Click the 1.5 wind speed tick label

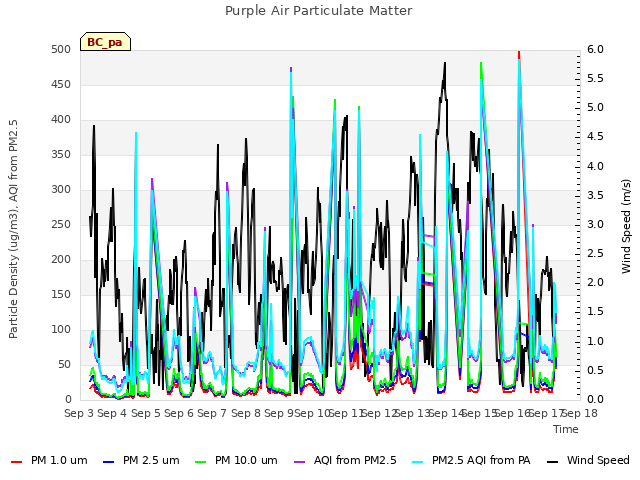coord(595,312)
